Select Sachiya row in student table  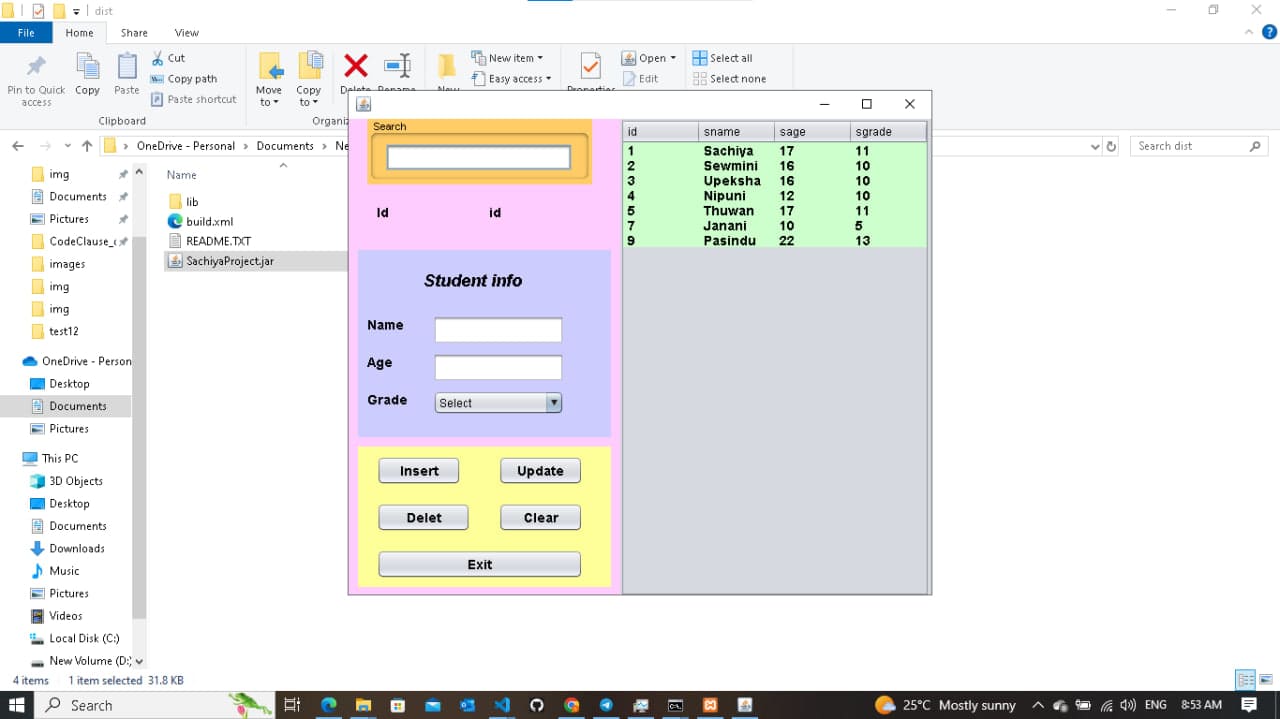pos(728,151)
